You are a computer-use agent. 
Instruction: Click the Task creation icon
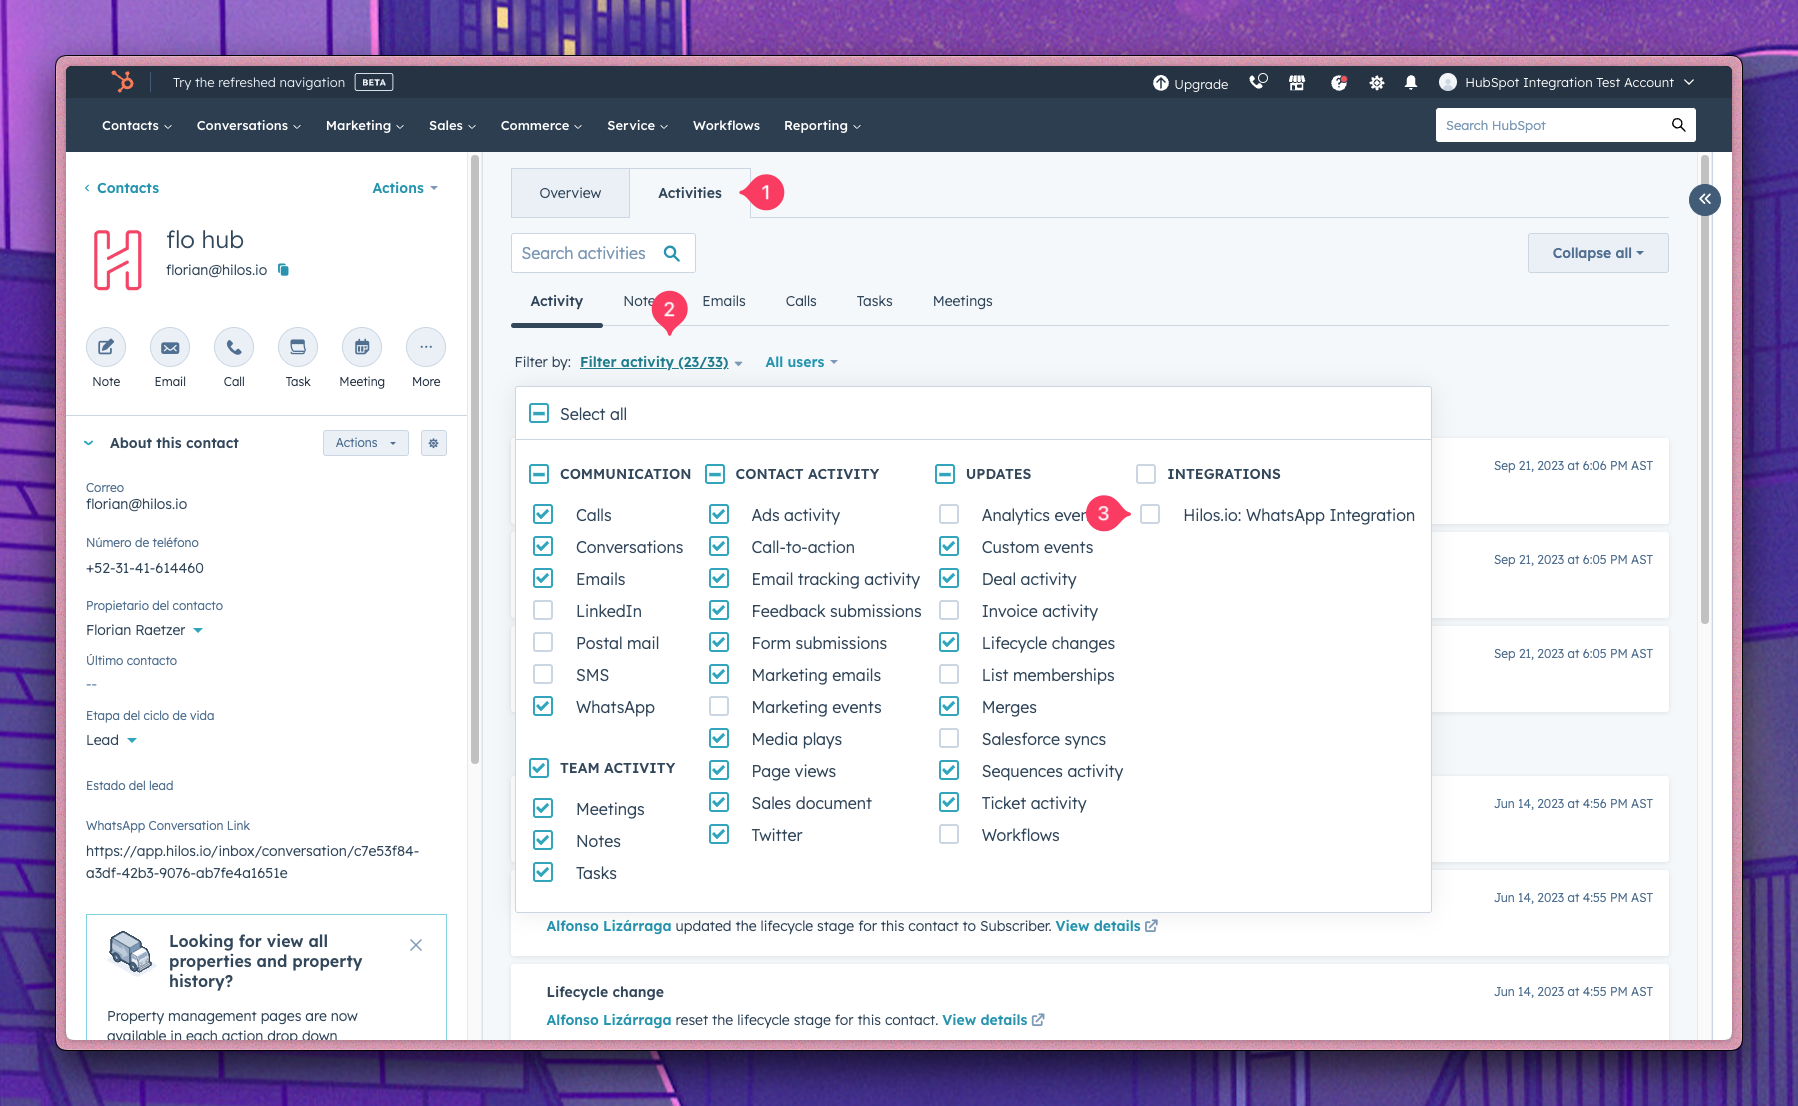(x=297, y=347)
